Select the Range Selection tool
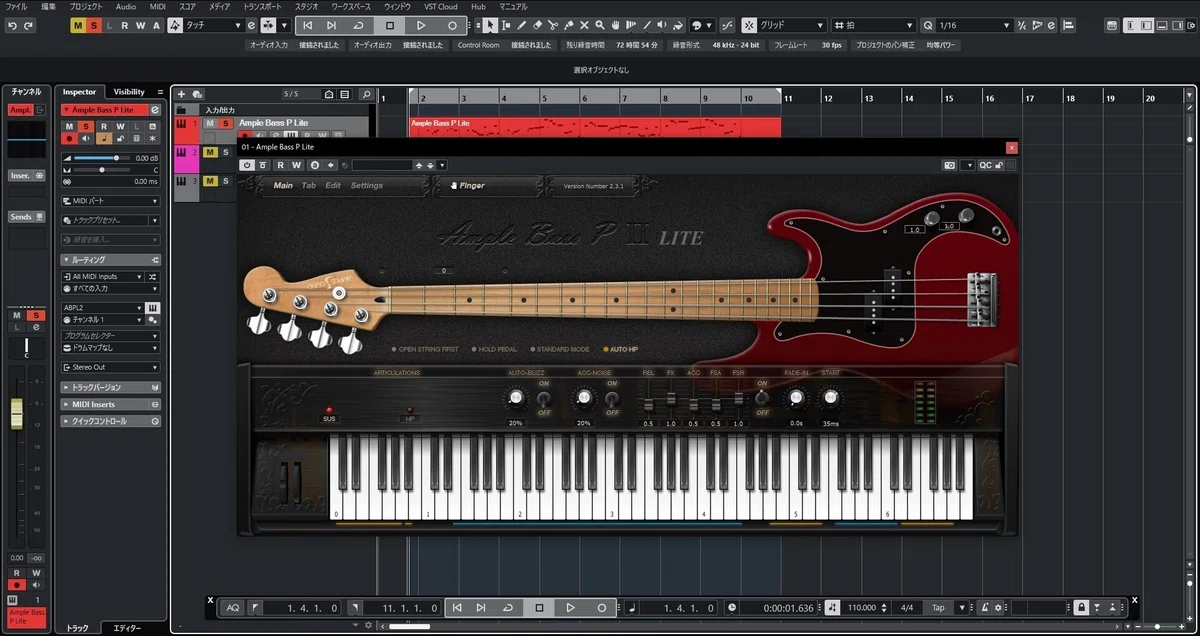Viewport: 1200px width, 636px height. coord(507,25)
